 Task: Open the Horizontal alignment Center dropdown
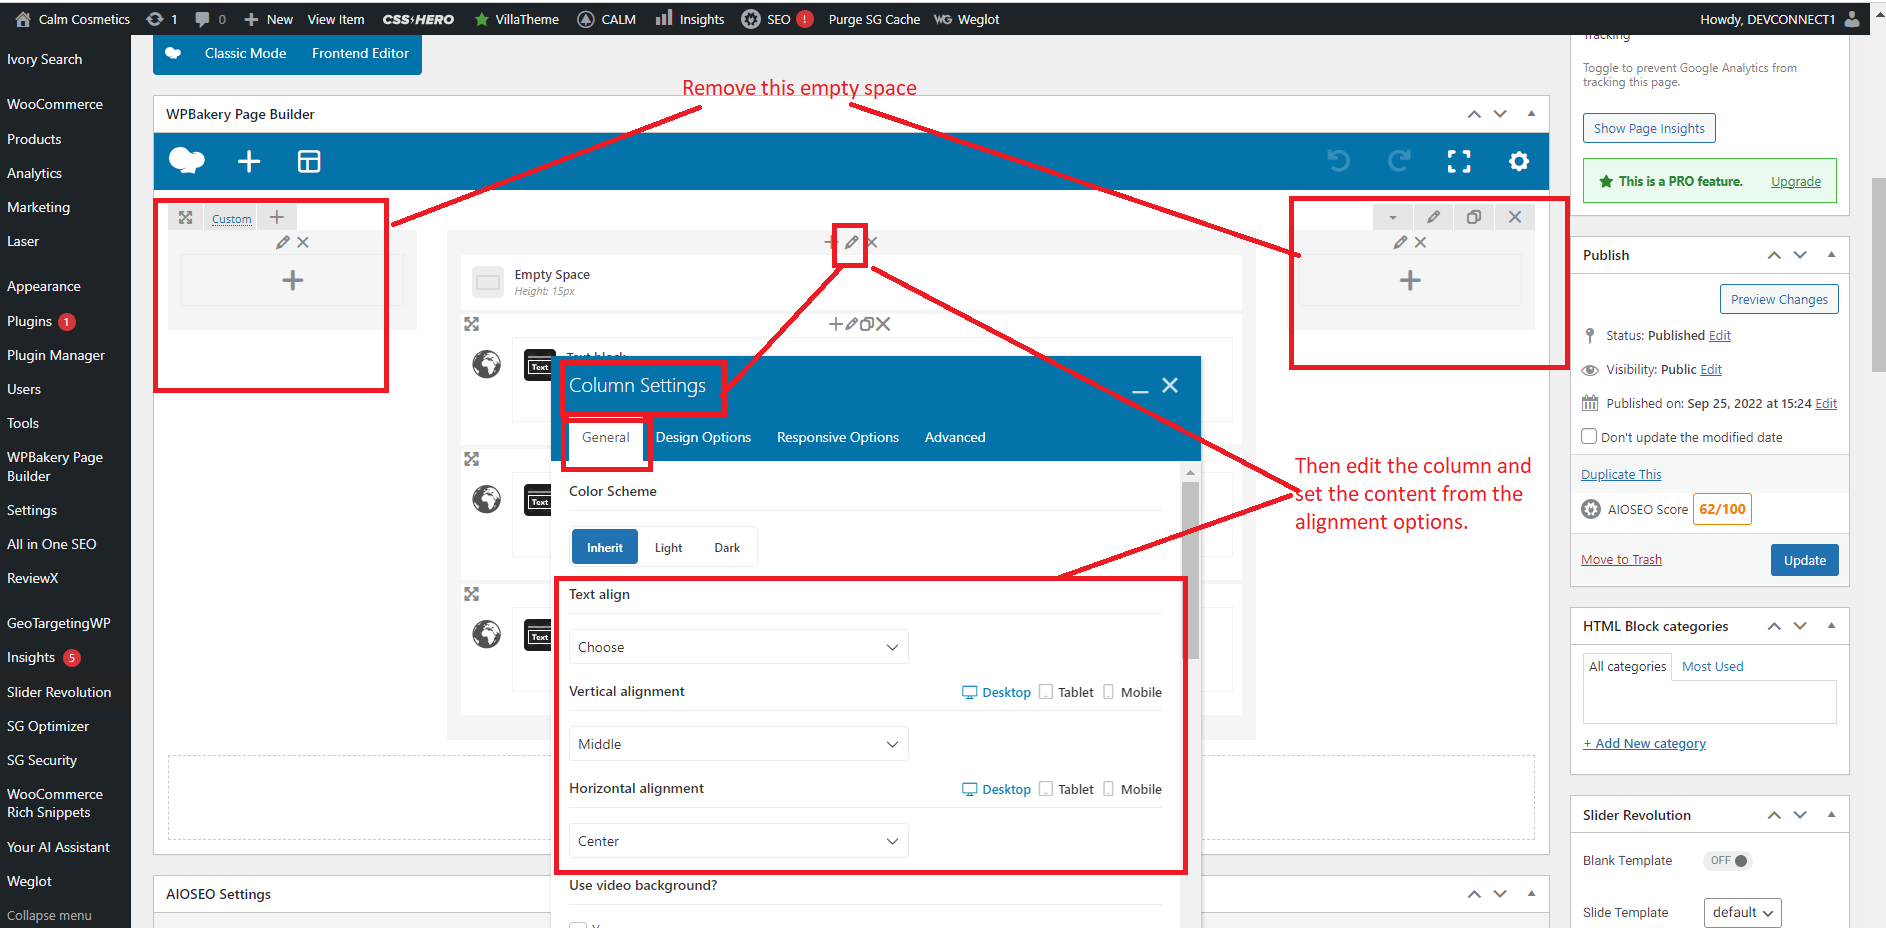tap(738, 841)
